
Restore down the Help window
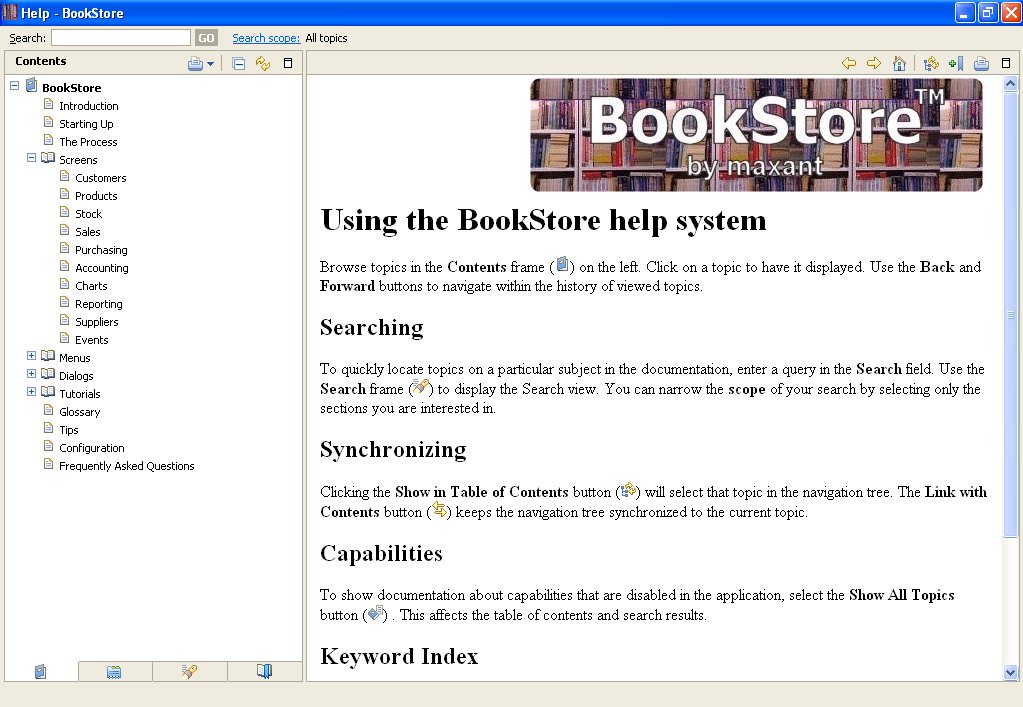(x=988, y=12)
